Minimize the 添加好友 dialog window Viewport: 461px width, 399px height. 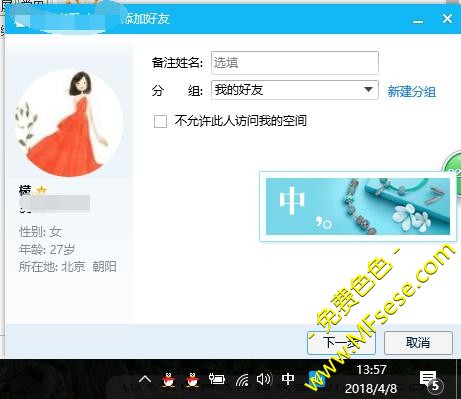[x=418, y=20]
